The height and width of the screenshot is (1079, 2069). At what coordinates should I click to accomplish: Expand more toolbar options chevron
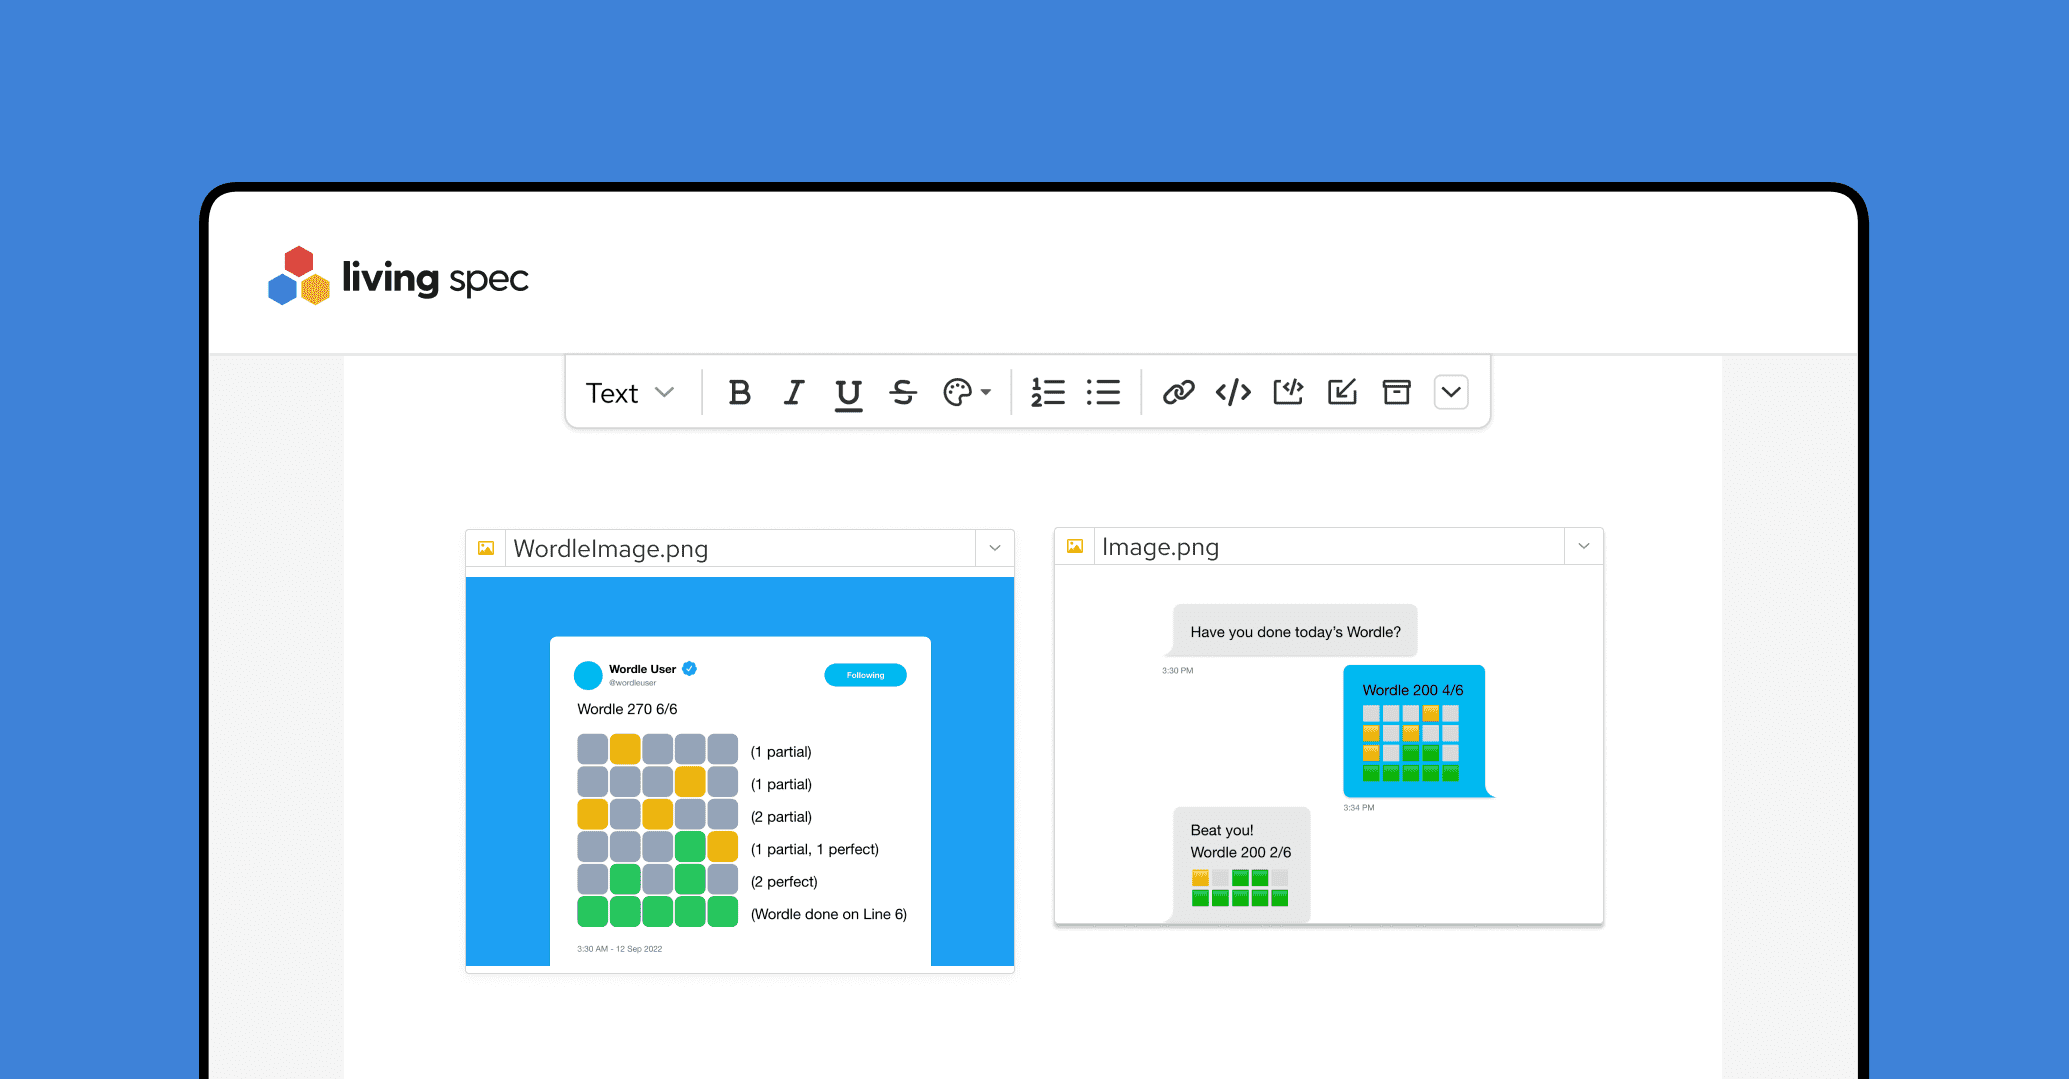click(1451, 393)
